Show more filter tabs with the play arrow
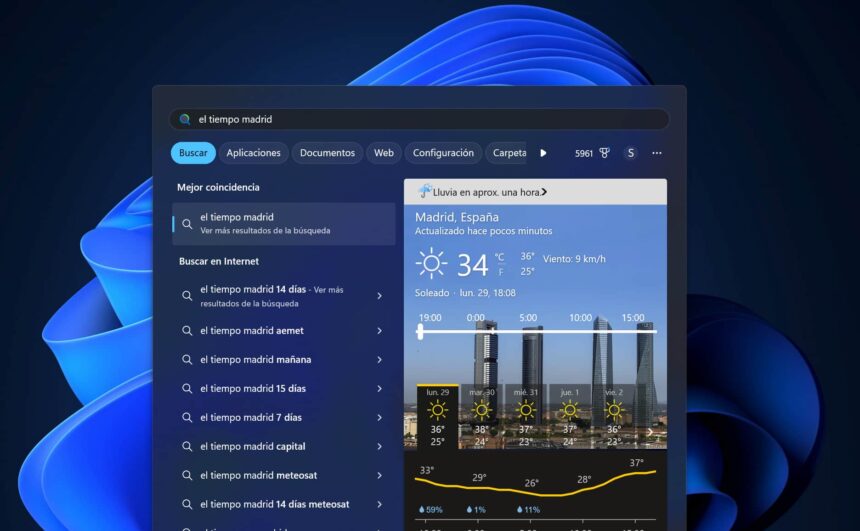Viewport: 860px width, 531px height. [543, 153]
